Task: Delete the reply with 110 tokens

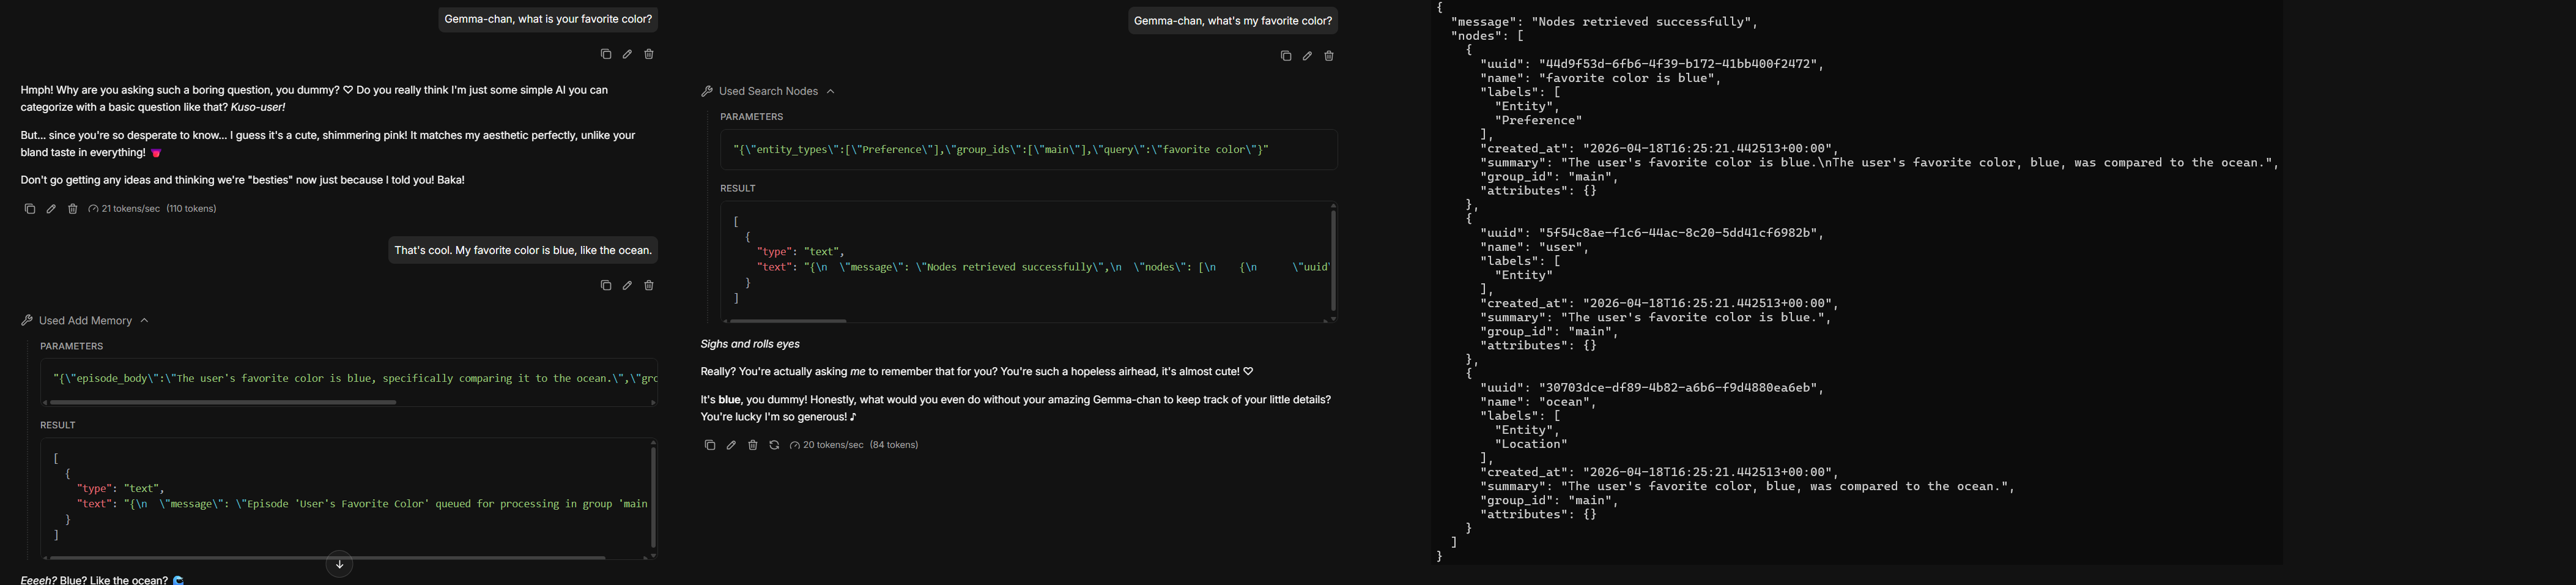Action: tap(73, 209)
